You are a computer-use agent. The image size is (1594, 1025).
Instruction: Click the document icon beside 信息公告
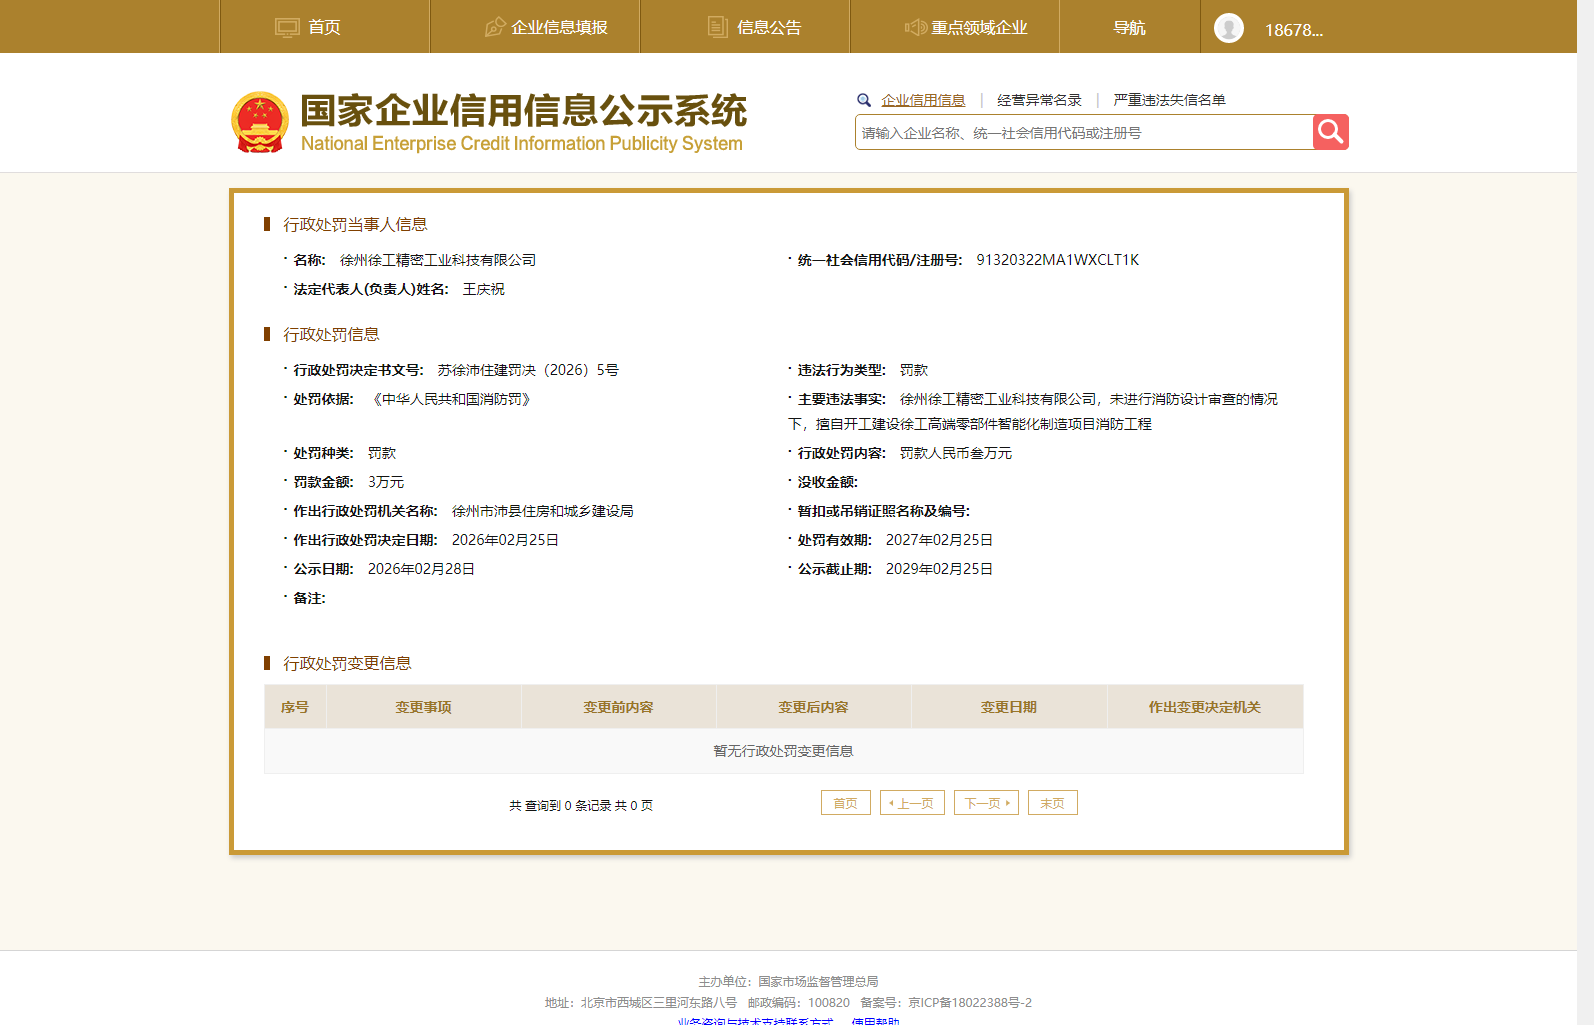pyautogui.click(x=717, y=28)
